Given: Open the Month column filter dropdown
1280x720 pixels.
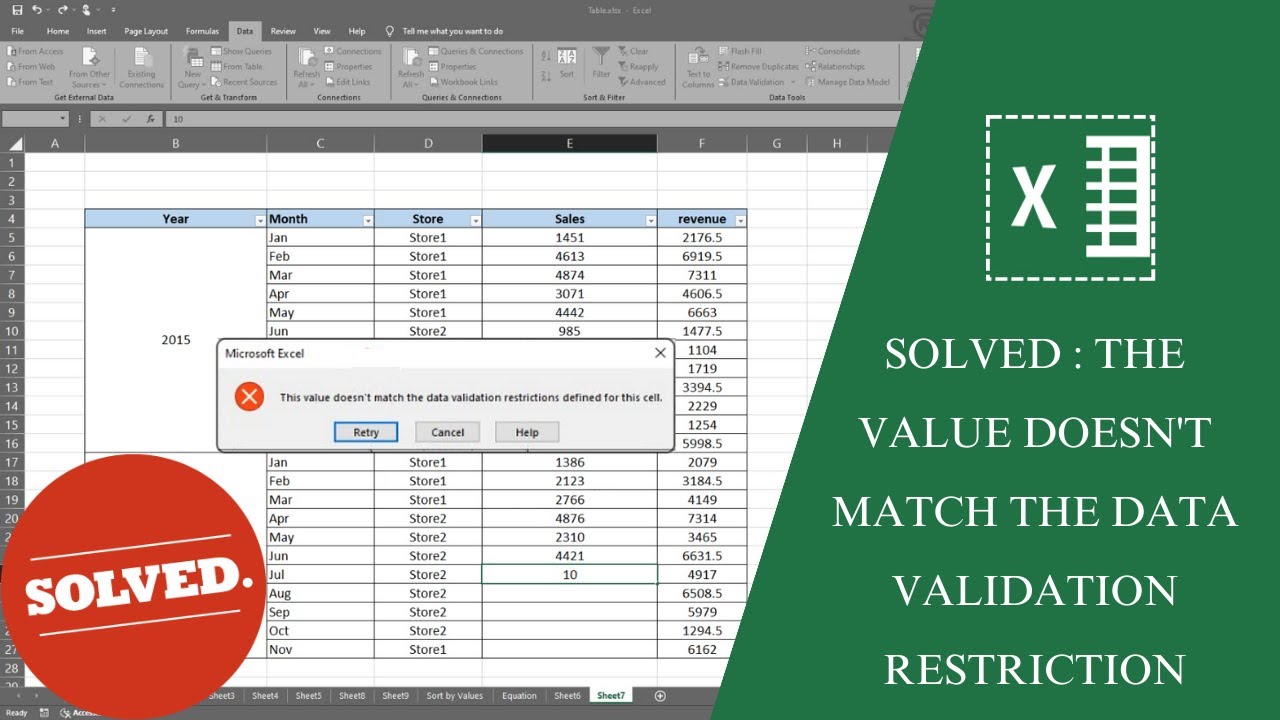Looking at the screenshot, I should [367, 220].
